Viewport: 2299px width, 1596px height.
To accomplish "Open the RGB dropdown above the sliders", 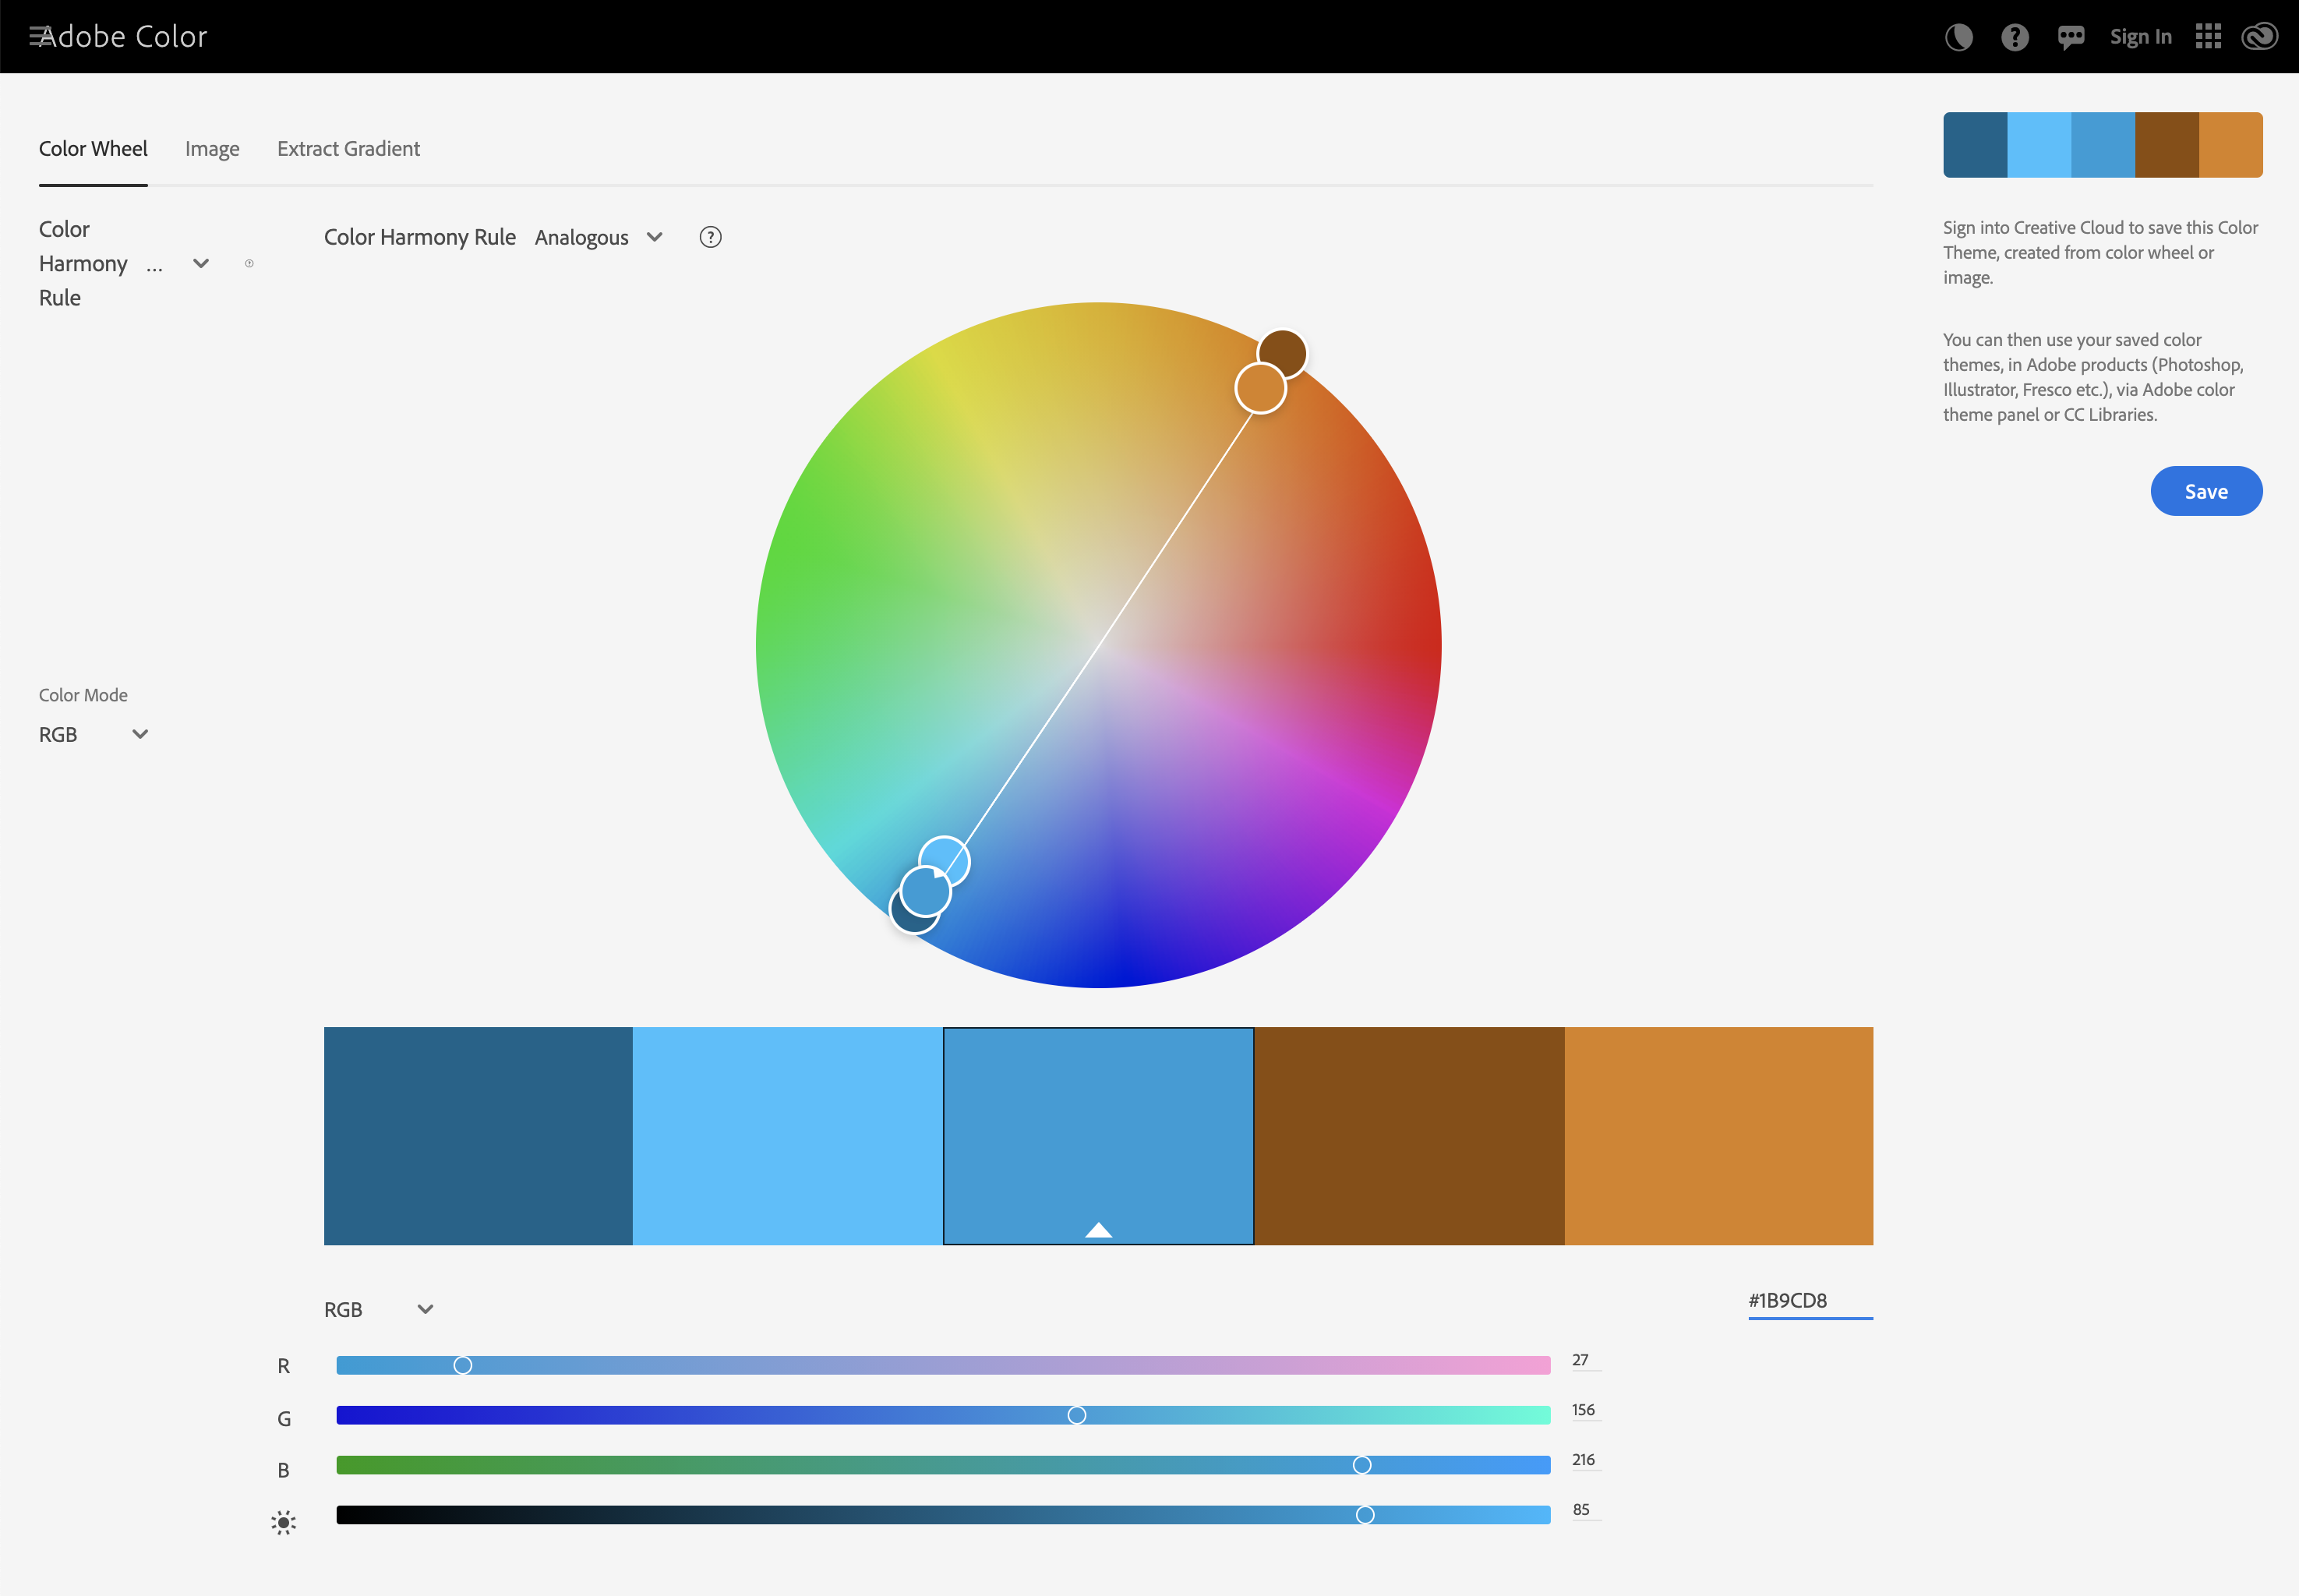I will 378,1309.
